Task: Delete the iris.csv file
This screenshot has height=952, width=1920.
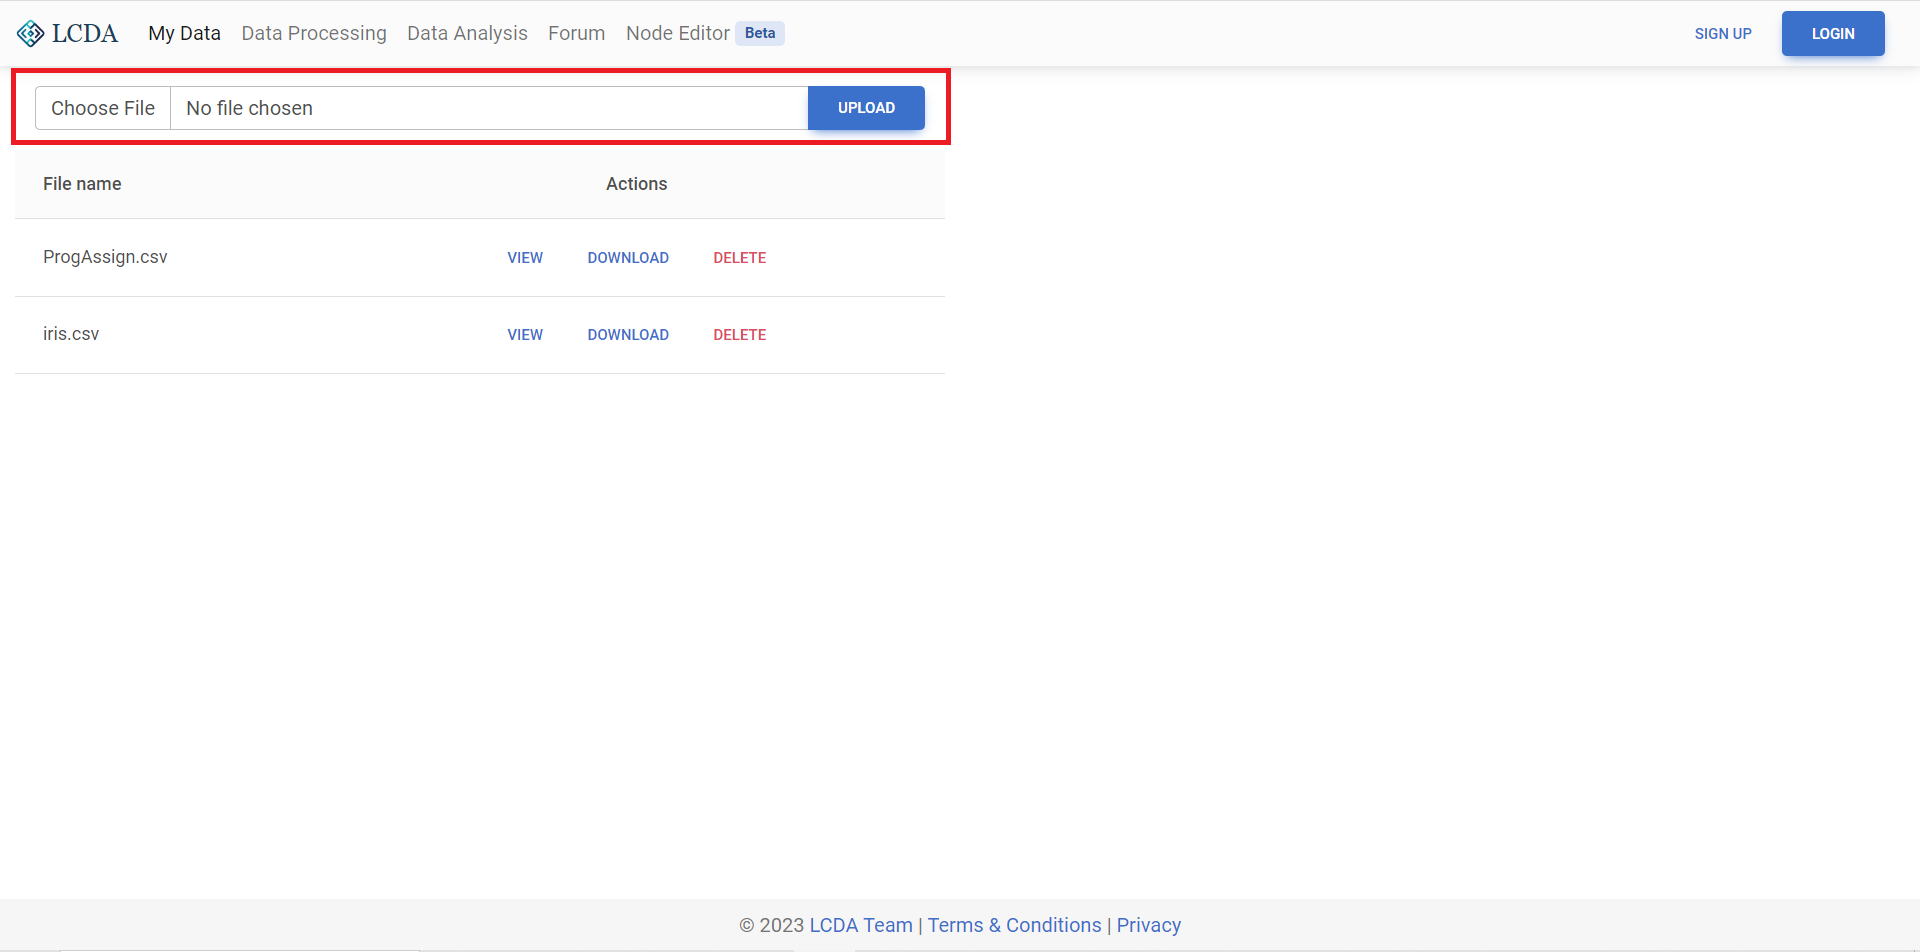Action: tap(740, 334)
